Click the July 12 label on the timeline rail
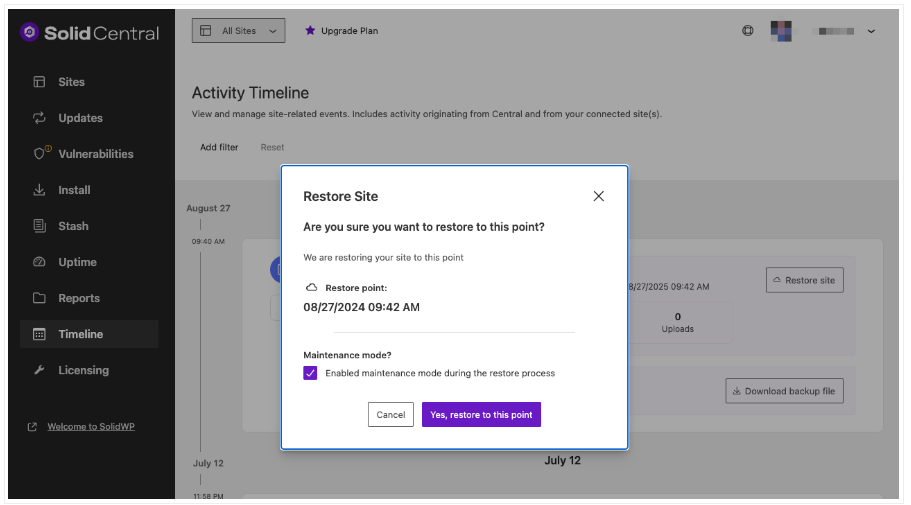The image size is (911, 505). (x=208, y=463)
